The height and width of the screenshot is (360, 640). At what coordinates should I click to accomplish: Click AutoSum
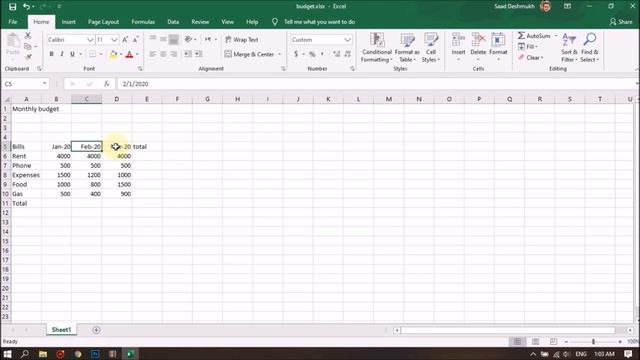(534, 36)
